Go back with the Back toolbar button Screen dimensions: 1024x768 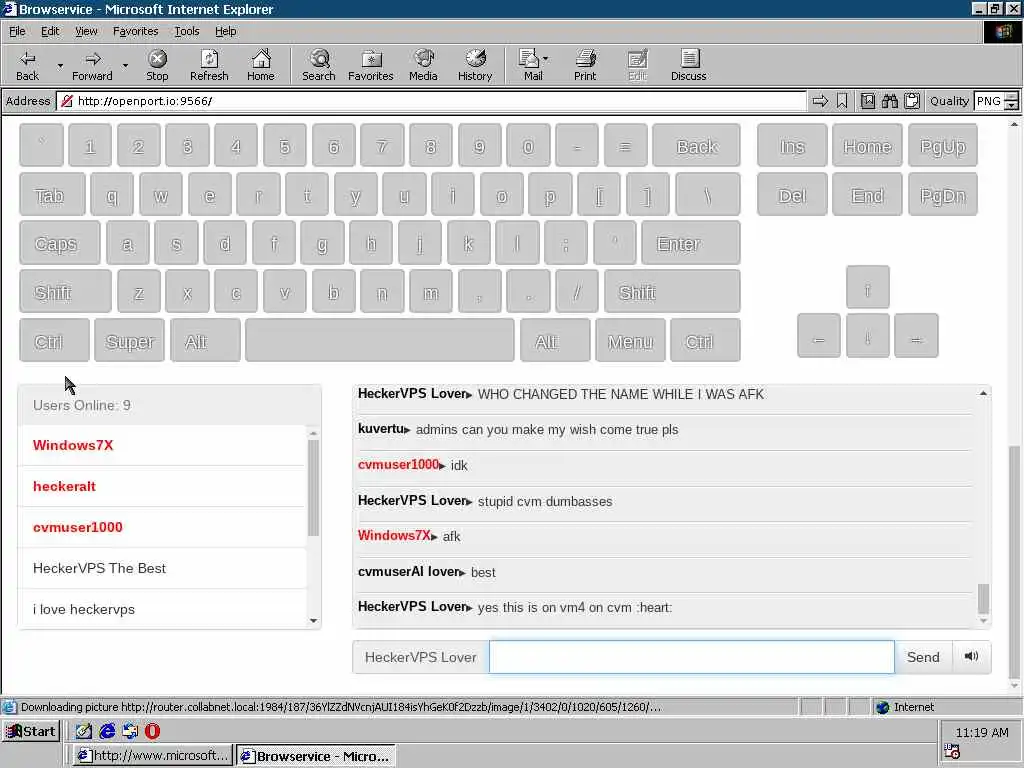coord(27,65)
